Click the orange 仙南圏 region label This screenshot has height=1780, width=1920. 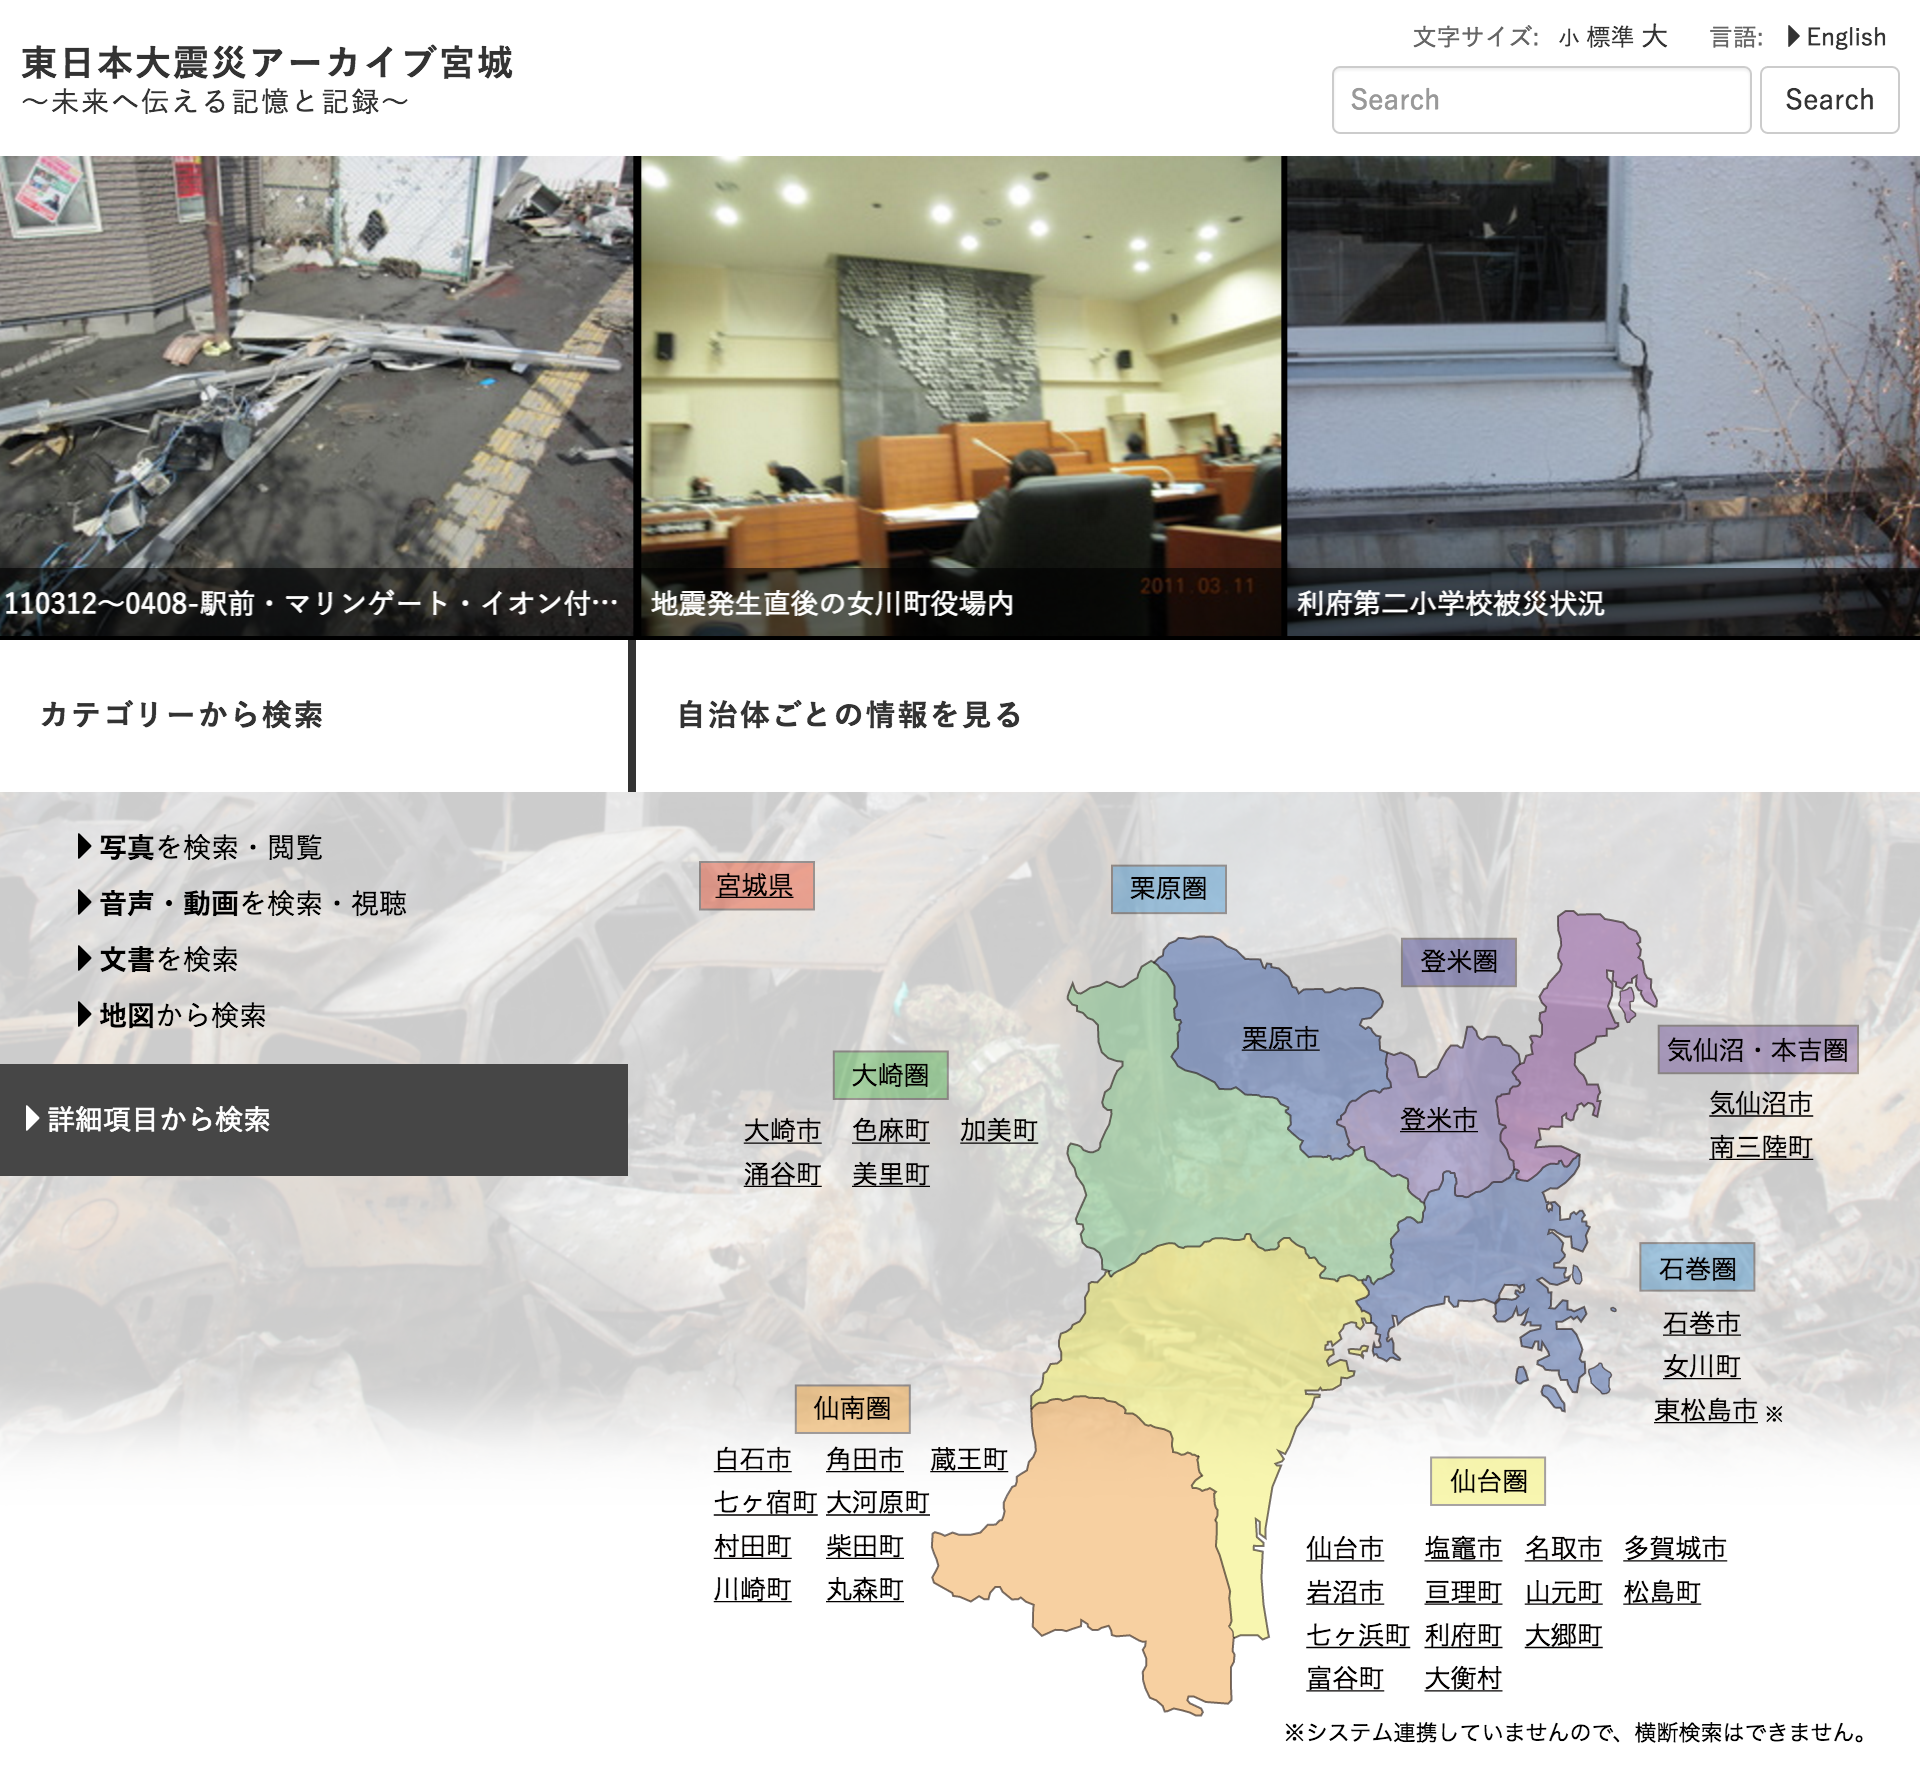pyautogui.click(x=852, y=1409)
